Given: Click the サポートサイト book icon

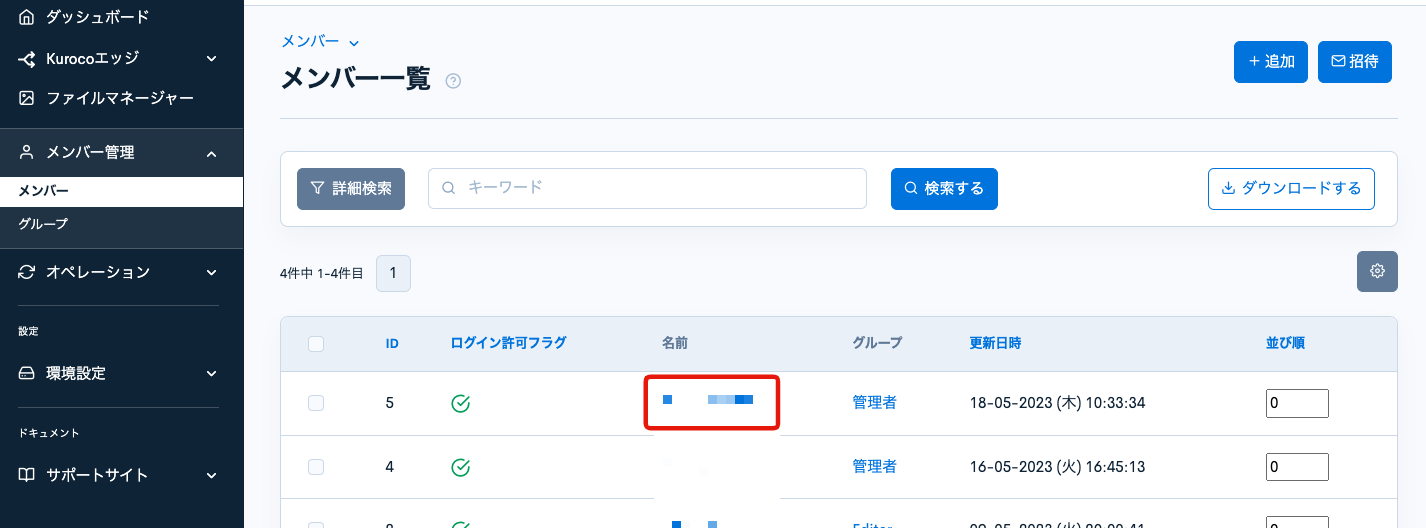Looking at the screenshot, I should [27, 475].
